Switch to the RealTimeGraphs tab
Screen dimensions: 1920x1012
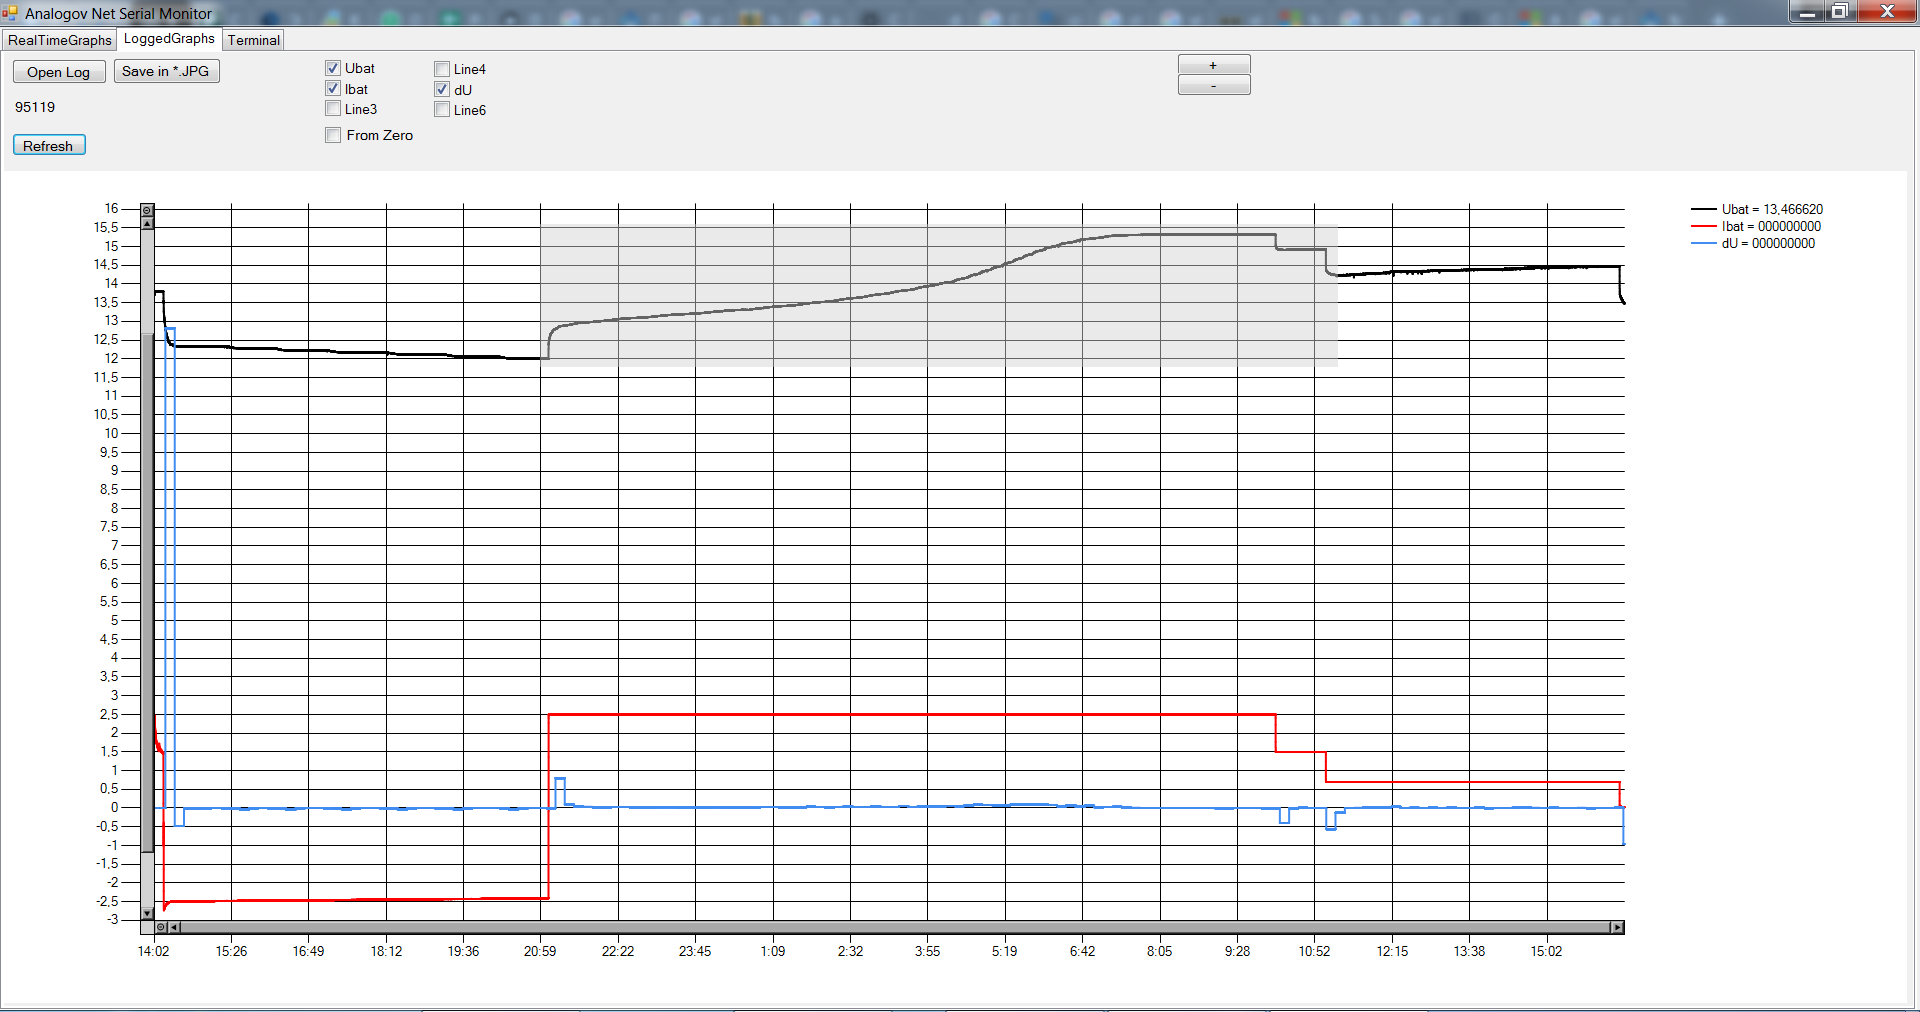coord(60,40)
